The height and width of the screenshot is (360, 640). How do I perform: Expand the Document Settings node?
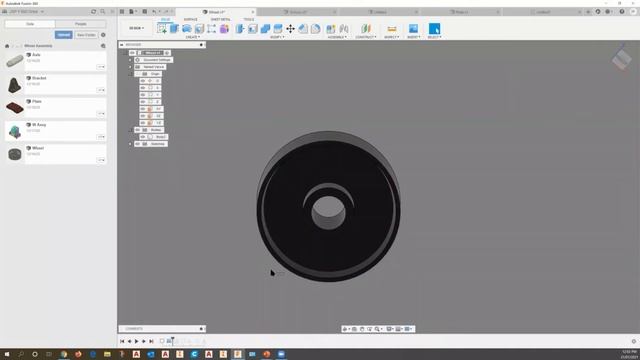tap(131, 60)
